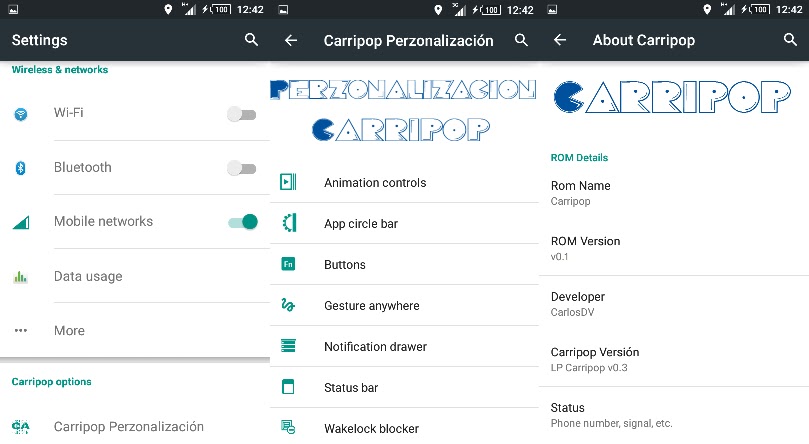
Task: Tap the Gesture anywhere icon
Action: tap(288, 305)
